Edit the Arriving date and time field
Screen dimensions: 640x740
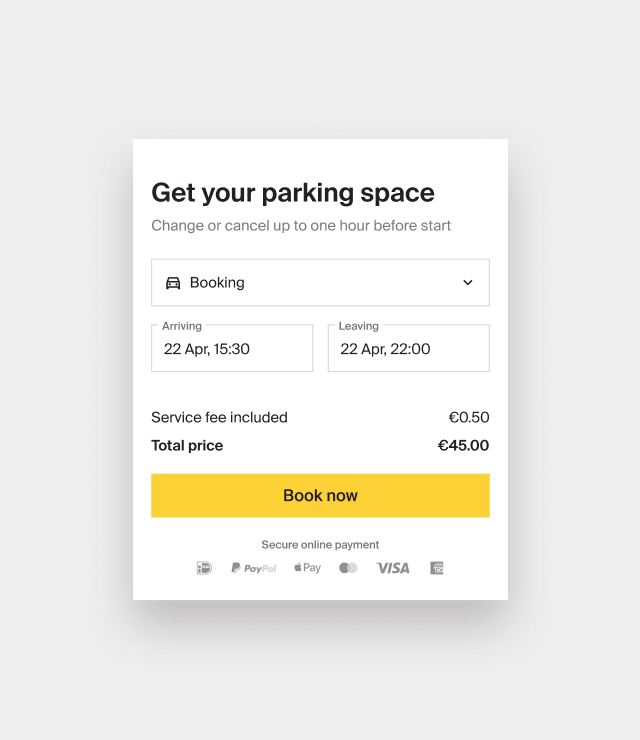232,349
